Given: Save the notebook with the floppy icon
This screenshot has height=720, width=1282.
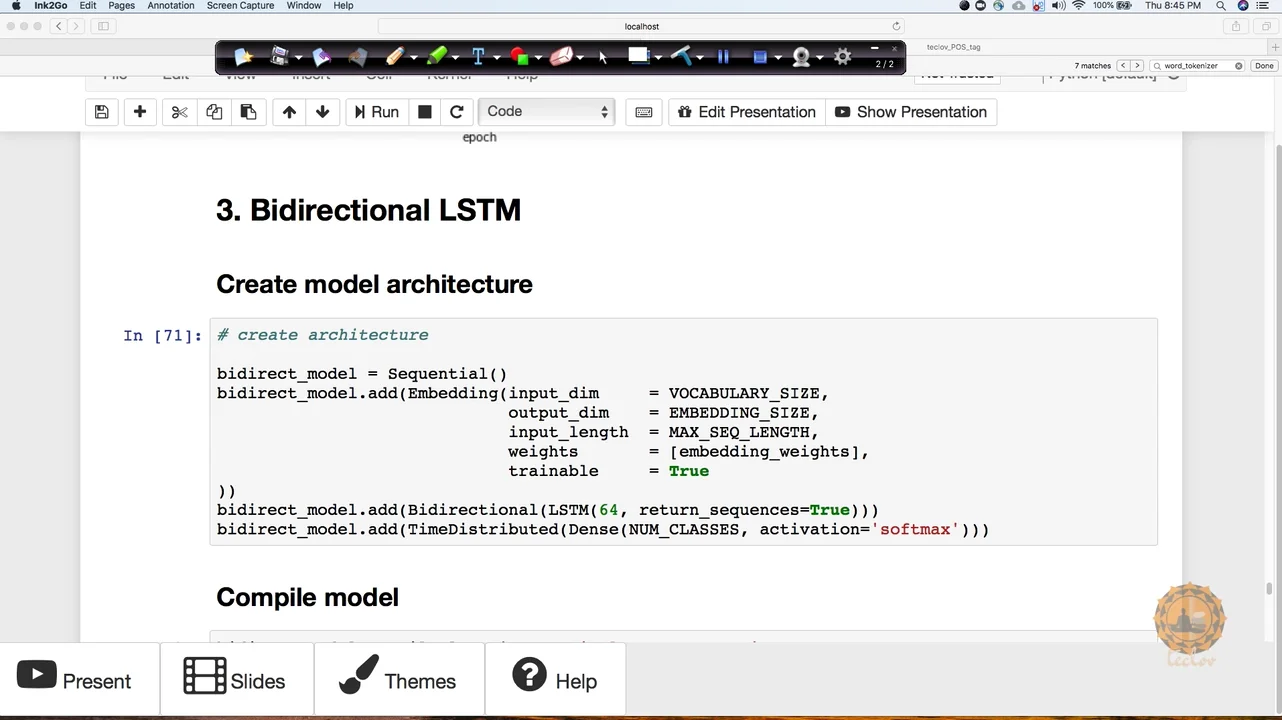Looking at the screenshot, I should [x=102, y=112].
